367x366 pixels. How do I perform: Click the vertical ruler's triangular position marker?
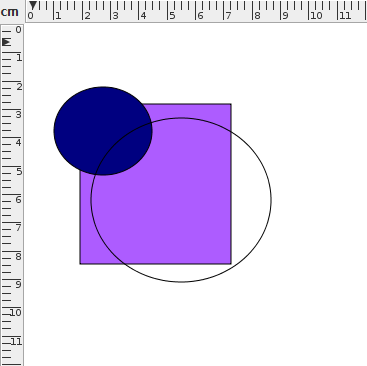point(7,42)
